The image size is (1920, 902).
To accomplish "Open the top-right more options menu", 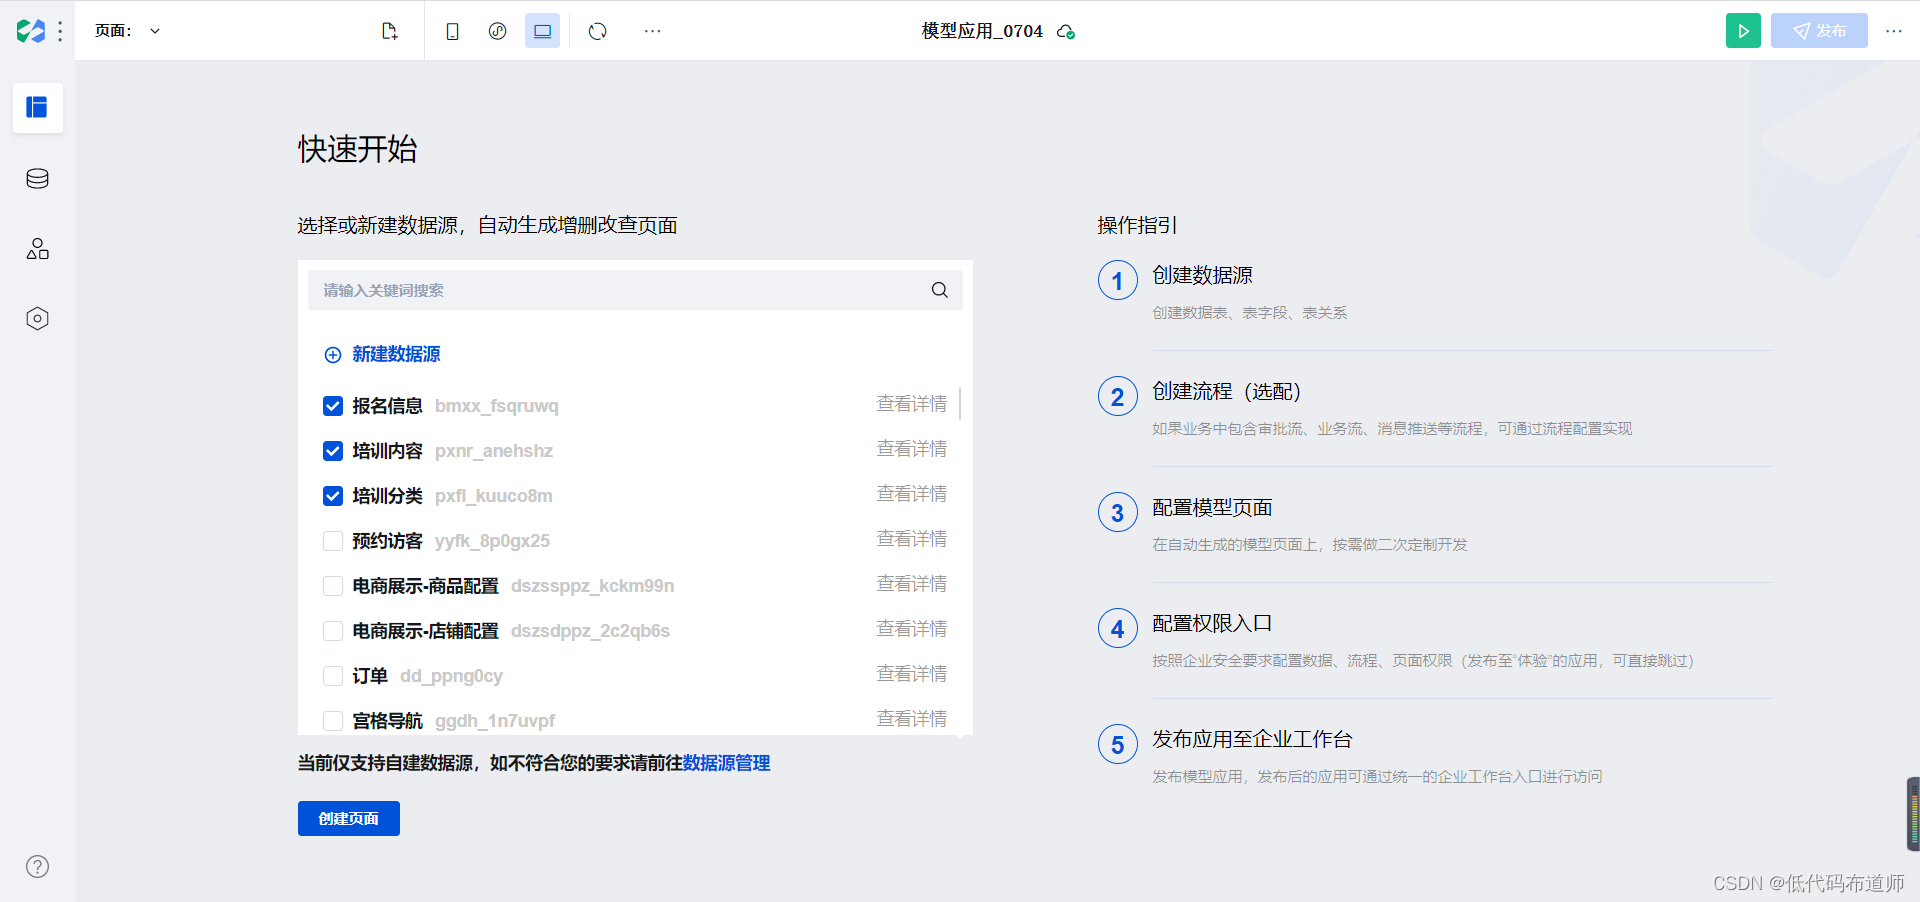I will click(x=1894, y=31).
